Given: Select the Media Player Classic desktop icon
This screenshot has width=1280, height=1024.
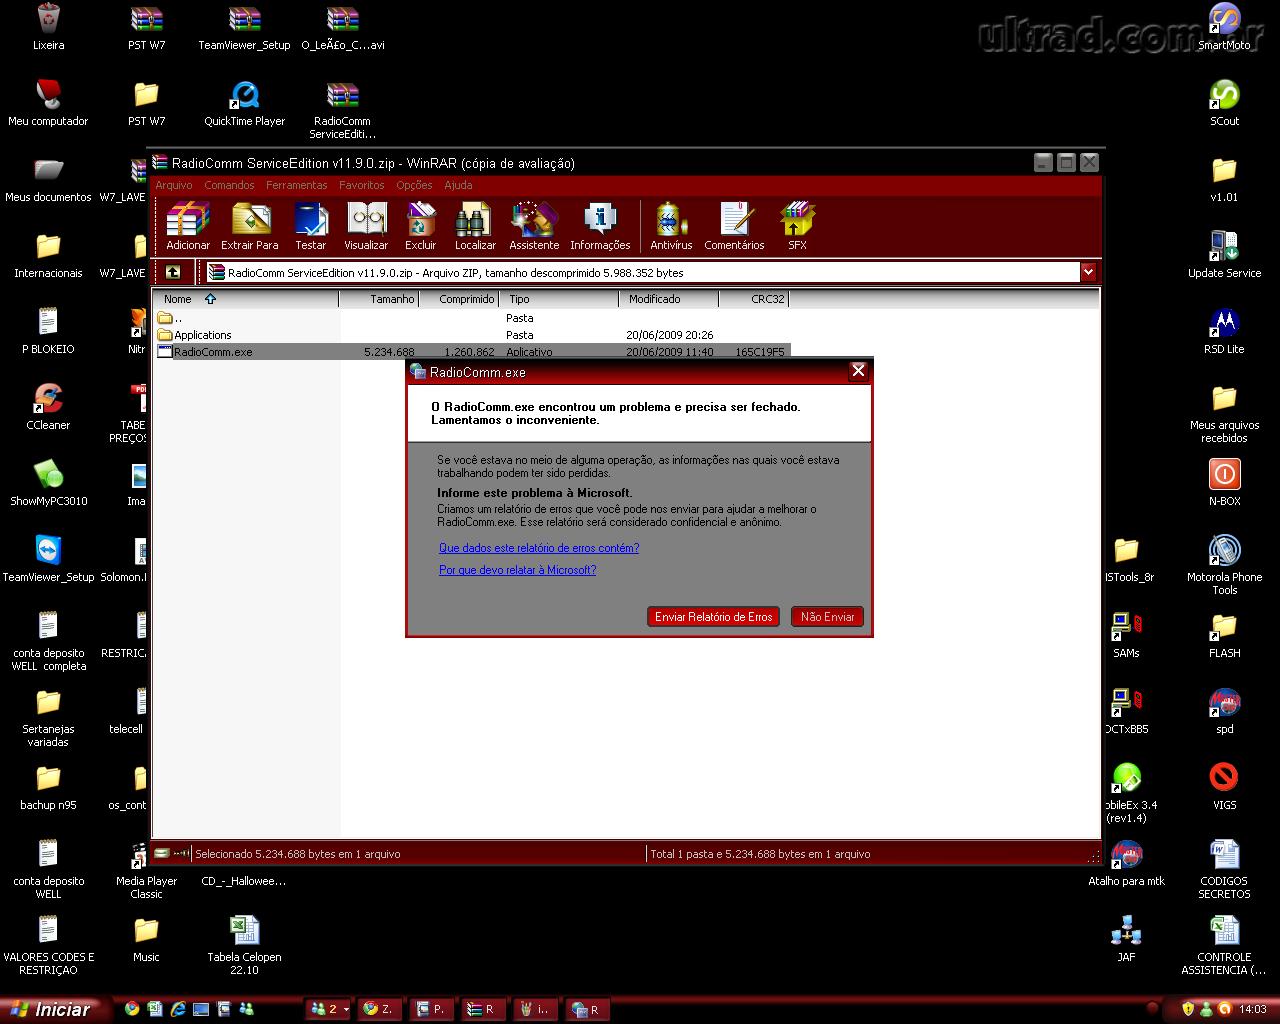Looking at the screenshot, I should coord(146,869).
